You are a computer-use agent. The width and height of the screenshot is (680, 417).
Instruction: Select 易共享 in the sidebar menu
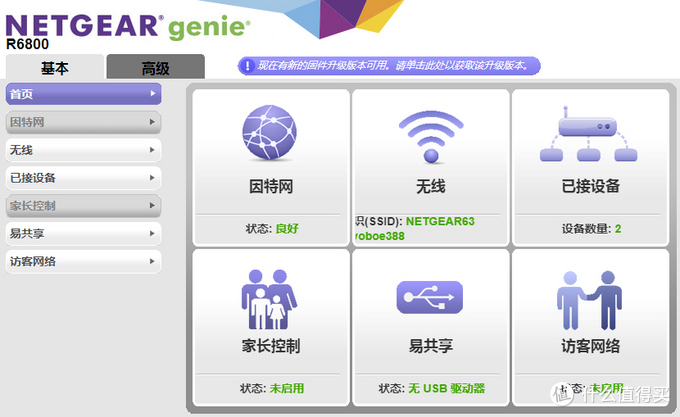(x=84, y=233)
